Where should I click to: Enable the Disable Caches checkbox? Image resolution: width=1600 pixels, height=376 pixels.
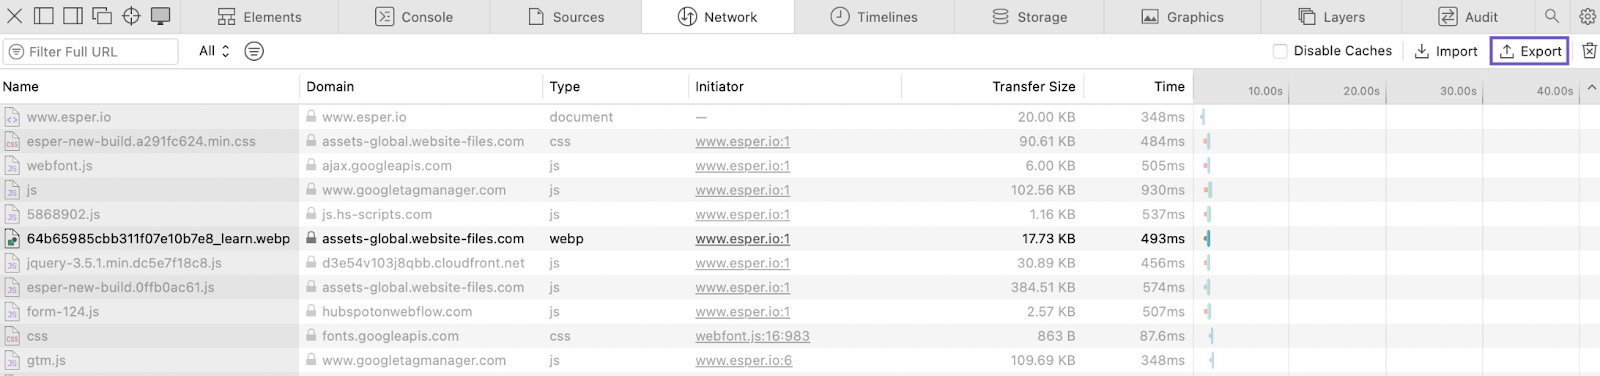tap(1279, 51)
